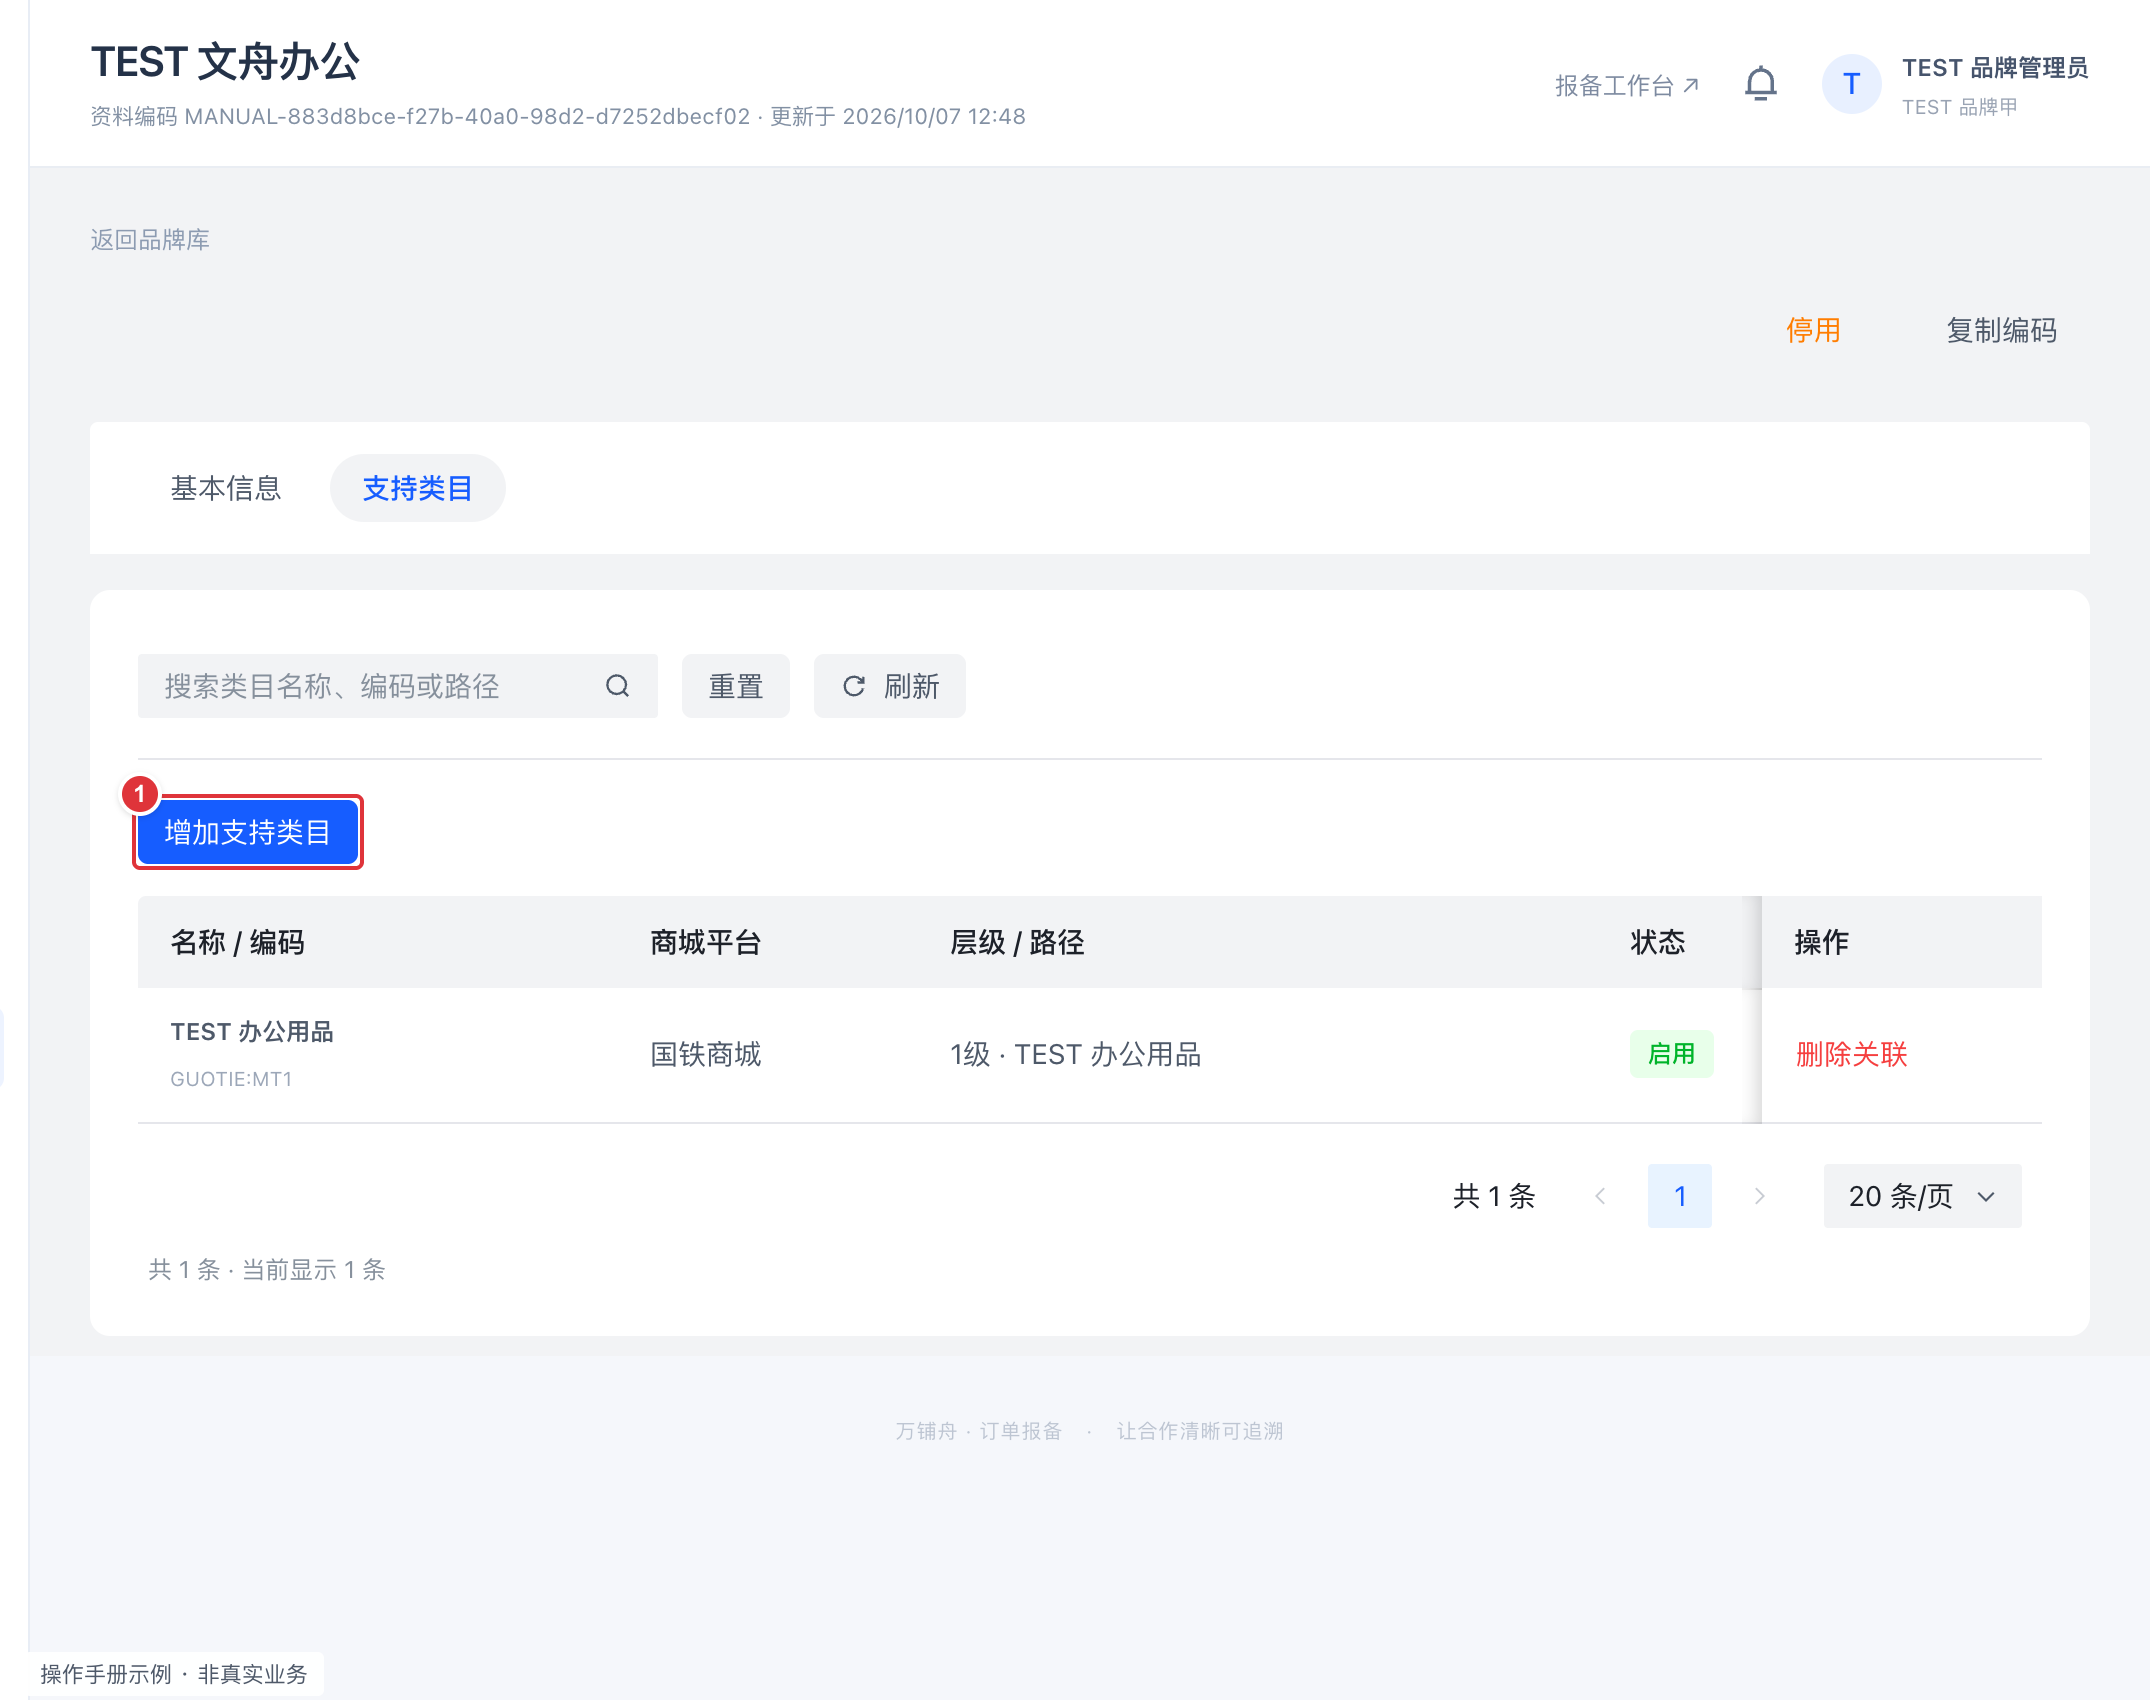Click 停用 to disable the brand
The image size is (2150, 1700).
[x=1813, y=330]
